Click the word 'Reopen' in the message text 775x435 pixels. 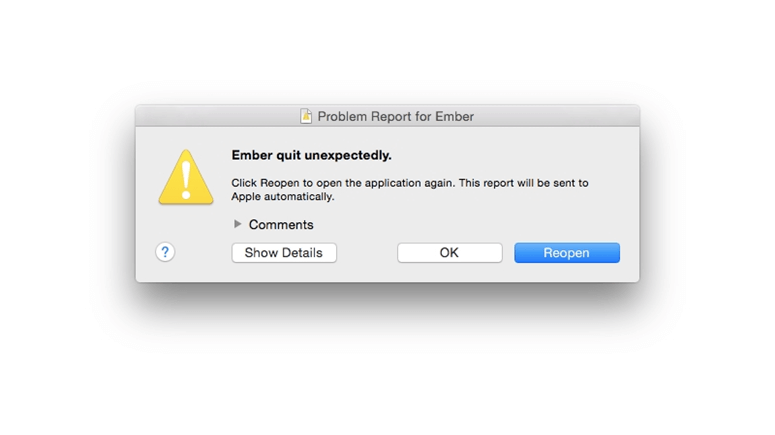tap(280, 183)
